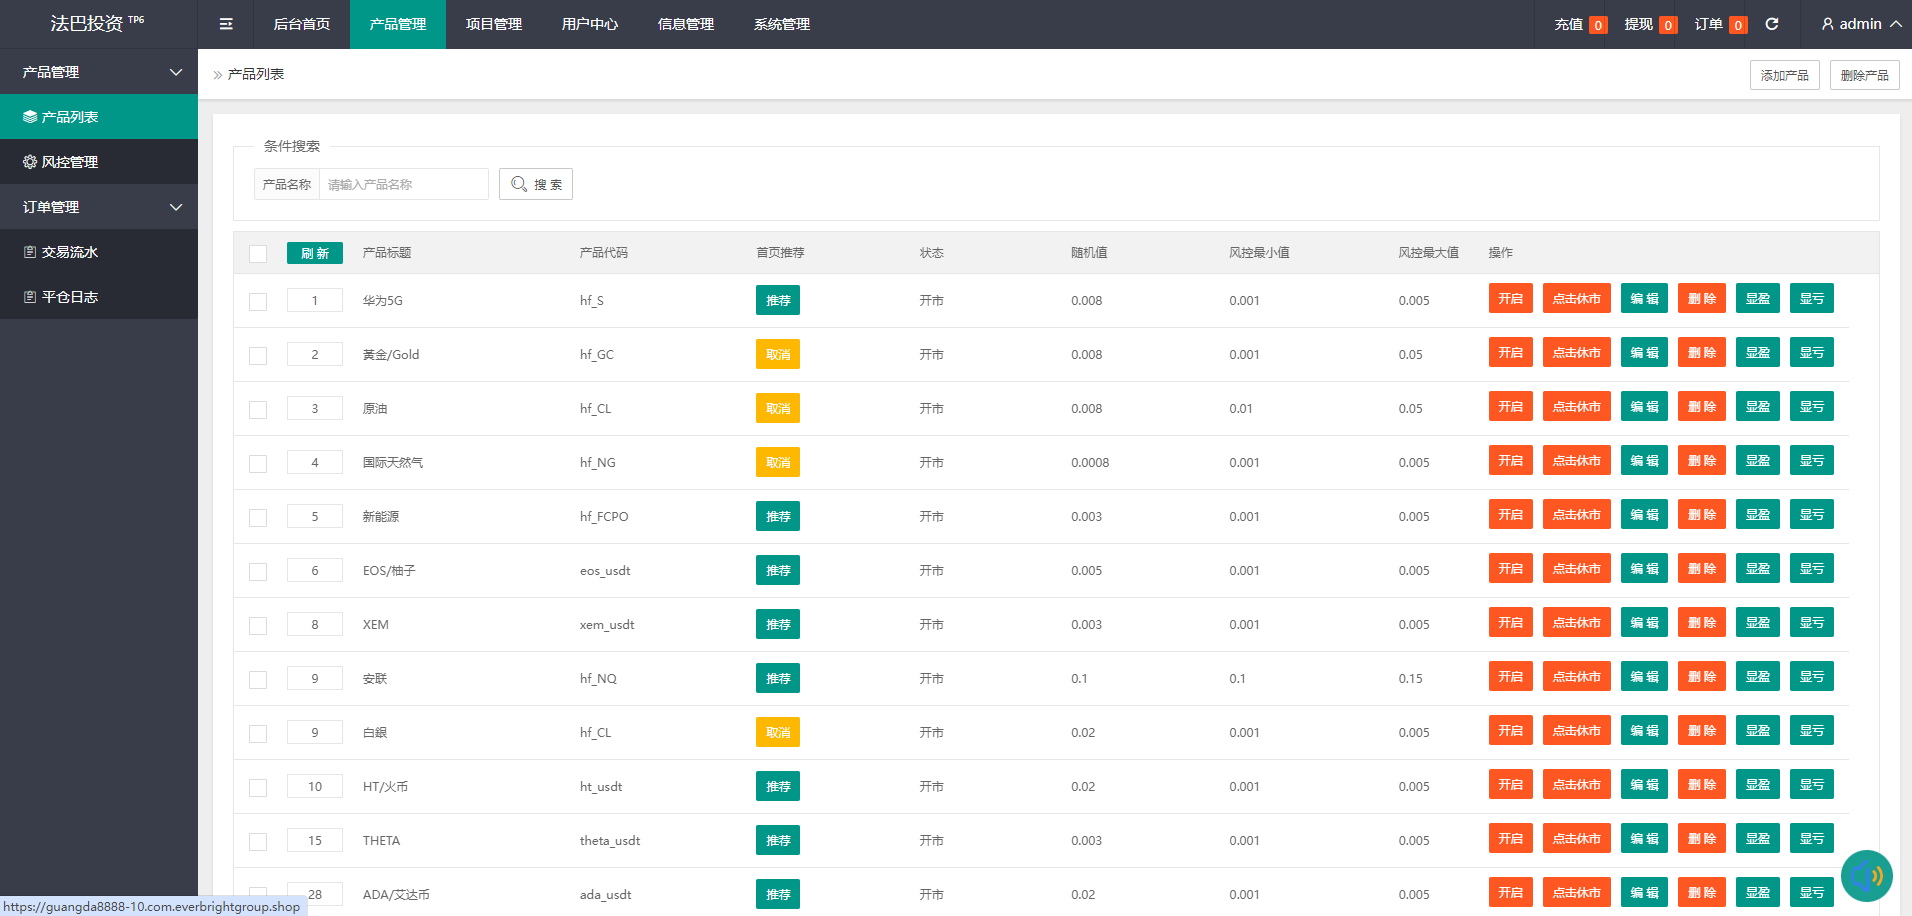Click the refresh icon in top bar
The height and width of the screenshot is (916, 1912).
click(1772, 24)
